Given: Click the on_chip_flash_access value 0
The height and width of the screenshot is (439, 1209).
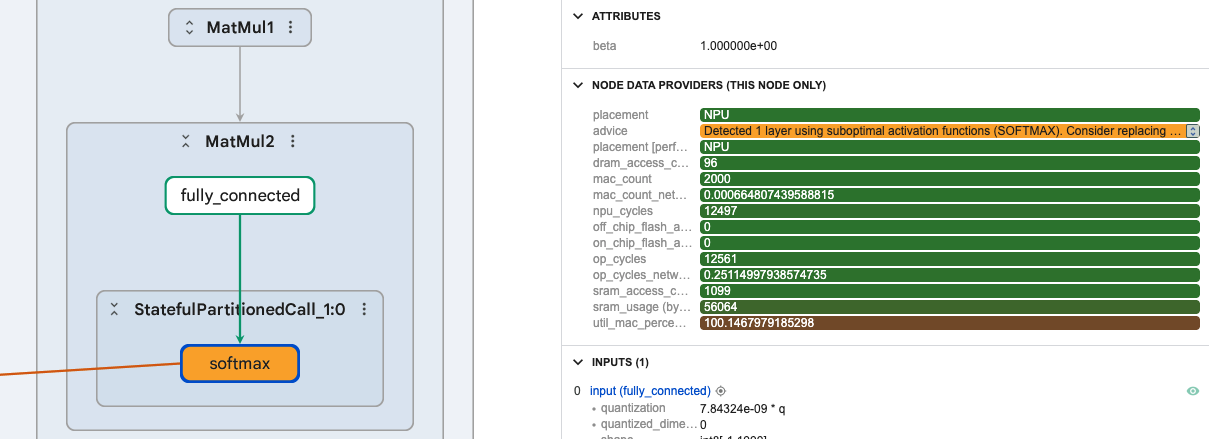Looking at the screenshot, I should [950, 243].
